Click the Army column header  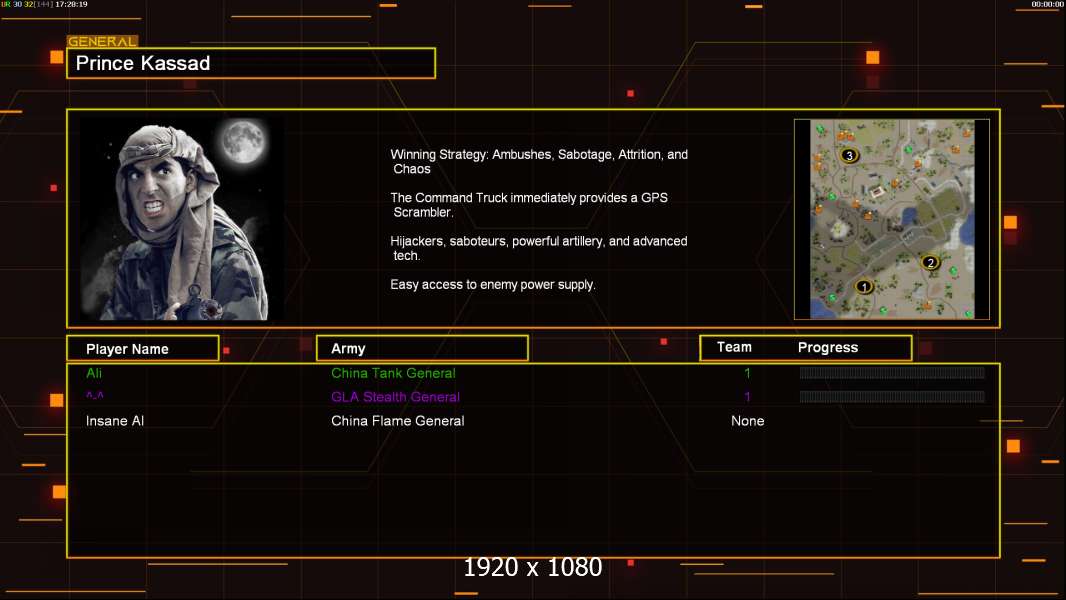point(422,349)
